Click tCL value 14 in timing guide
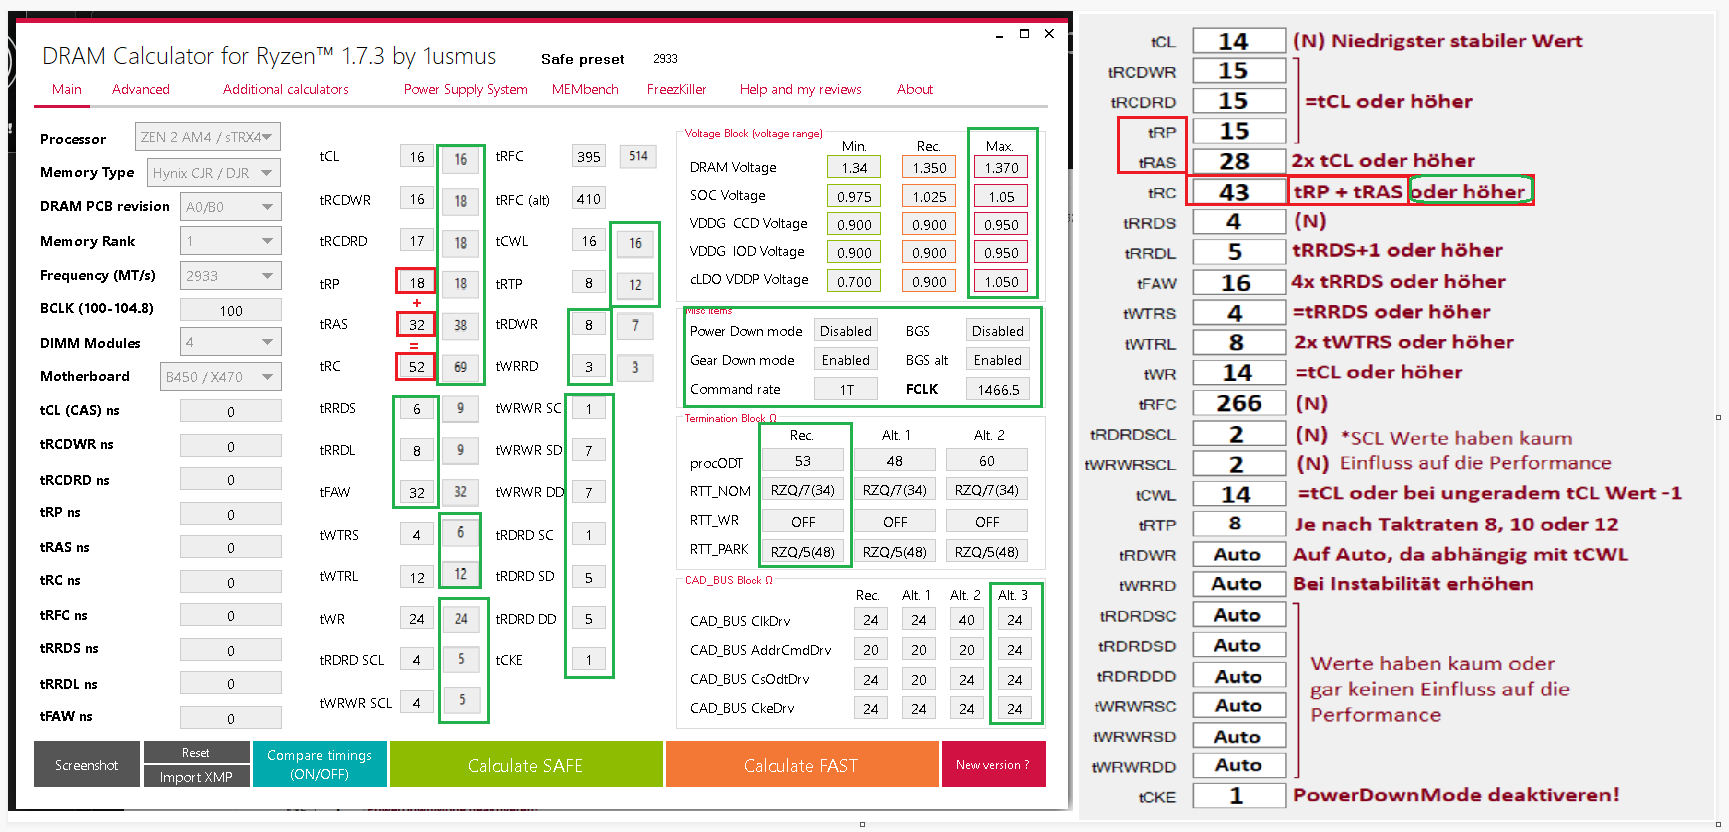Screen dimensions: 1729x832 [1239, 41]
